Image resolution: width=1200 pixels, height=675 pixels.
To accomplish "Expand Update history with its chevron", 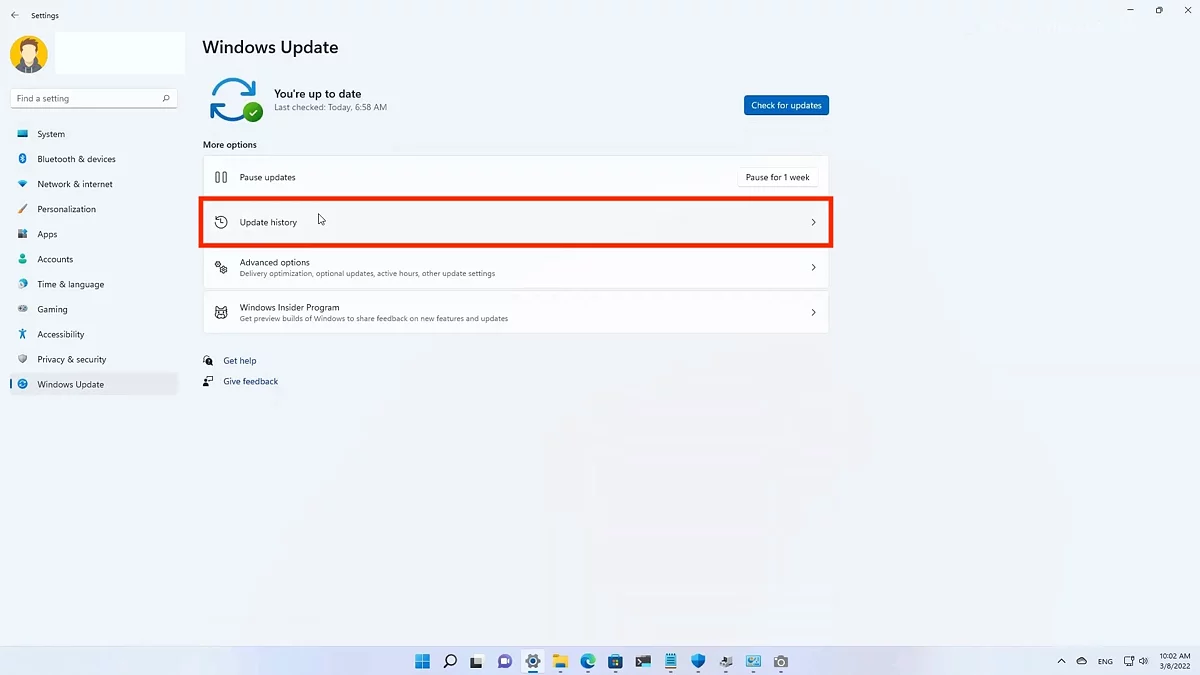I will pyautogui.click(x=813, y=222).
